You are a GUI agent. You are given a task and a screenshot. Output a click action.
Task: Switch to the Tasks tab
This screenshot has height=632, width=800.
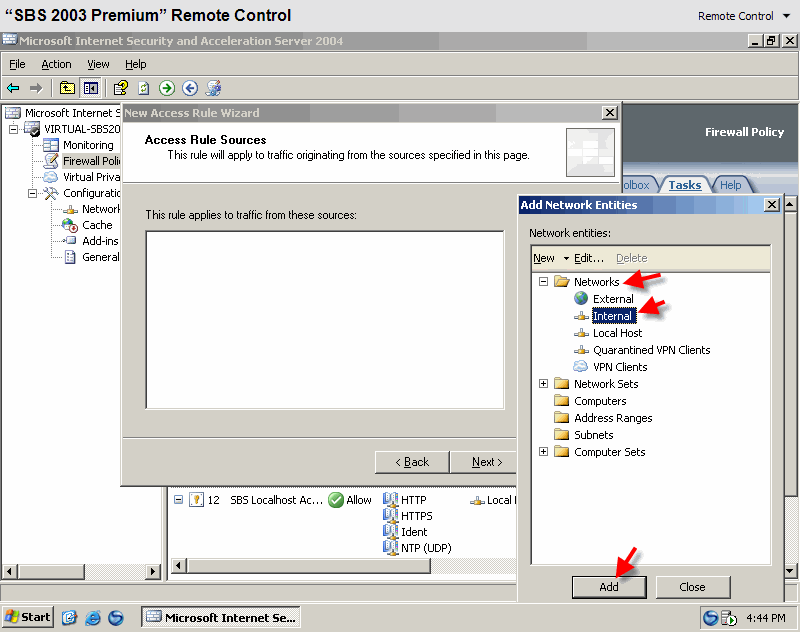point(685,185)
